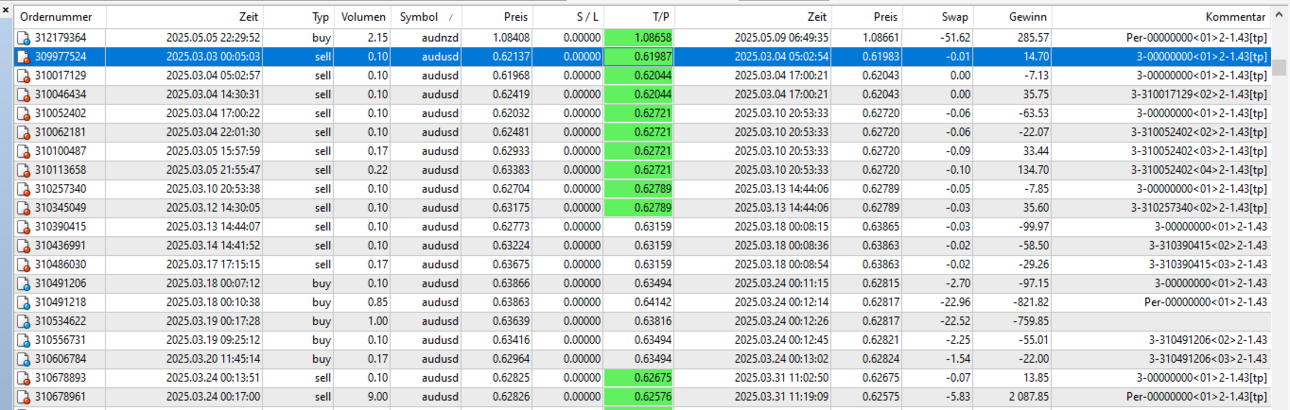1290x410 pixels.
Task: Click close time 2025.03.31 11:19:09
Action: pos(782,397)
